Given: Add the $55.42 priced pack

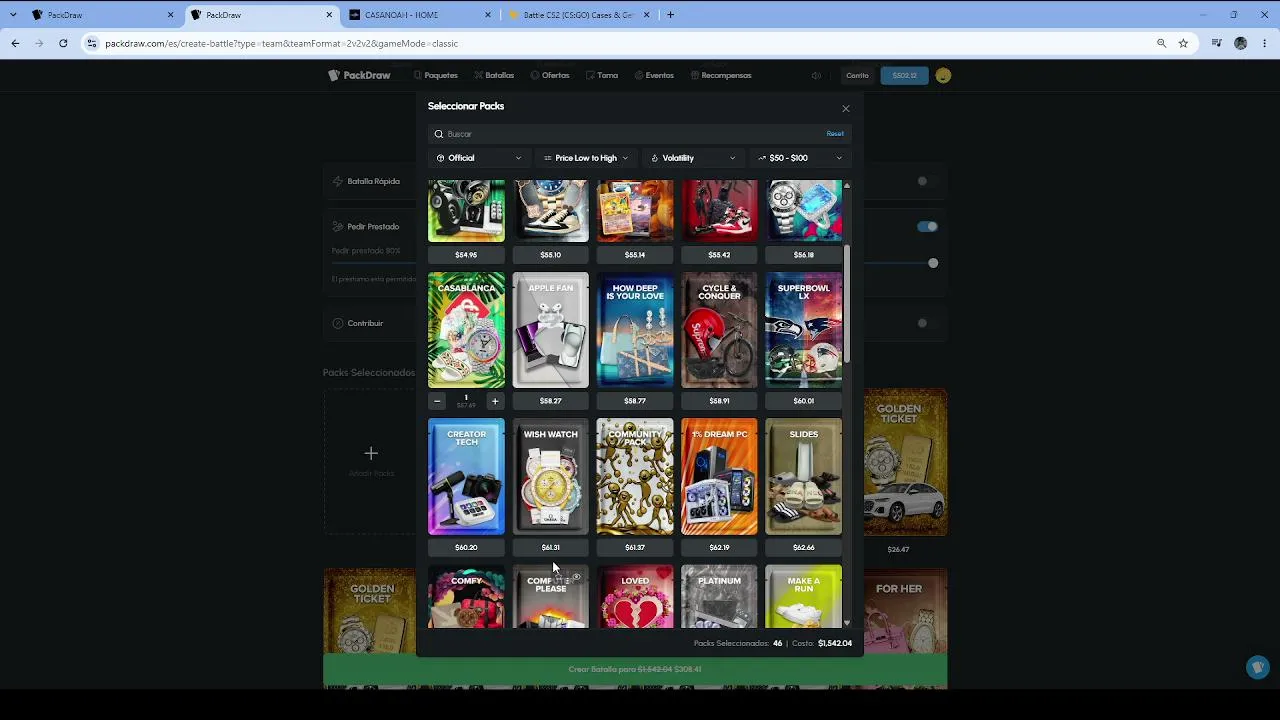Looking at the screenshot, I should click(719, 255).
